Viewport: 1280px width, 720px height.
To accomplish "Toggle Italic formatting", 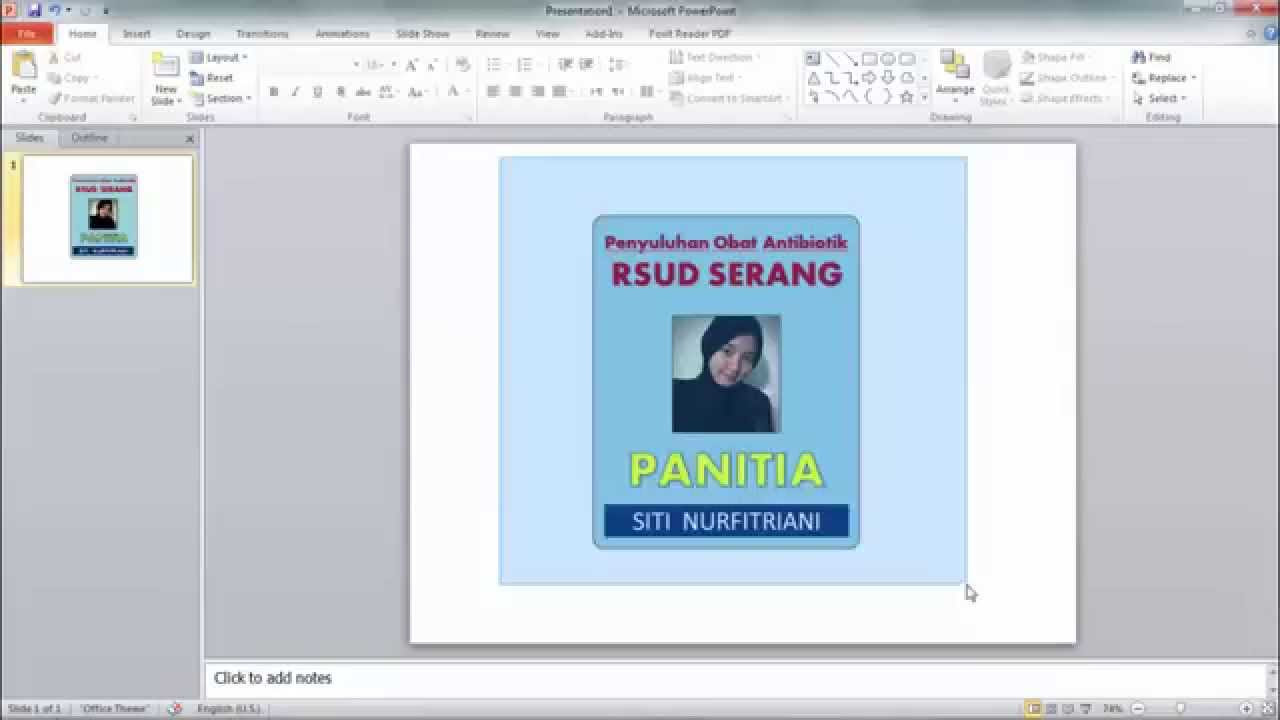I will click(x=295, y=92).
